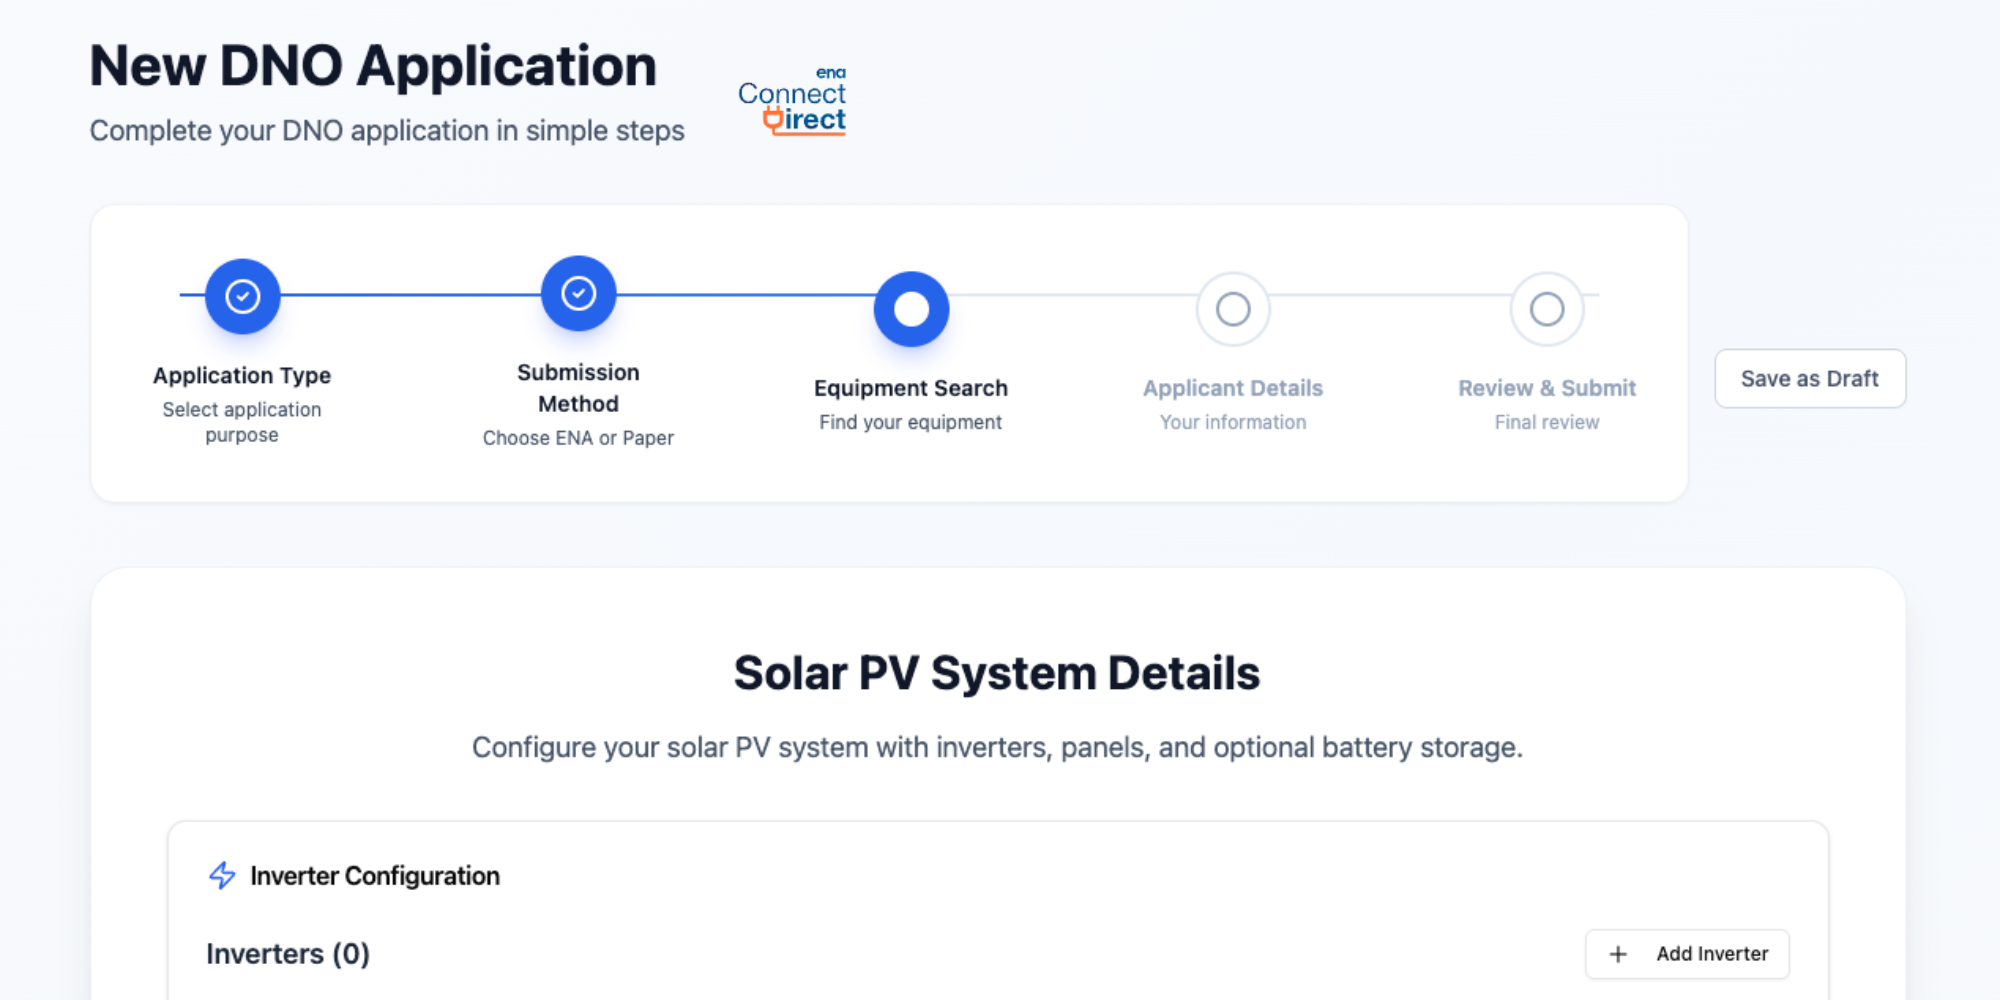
Task: Select the Equipment Search step label
Action: [910, 388]
